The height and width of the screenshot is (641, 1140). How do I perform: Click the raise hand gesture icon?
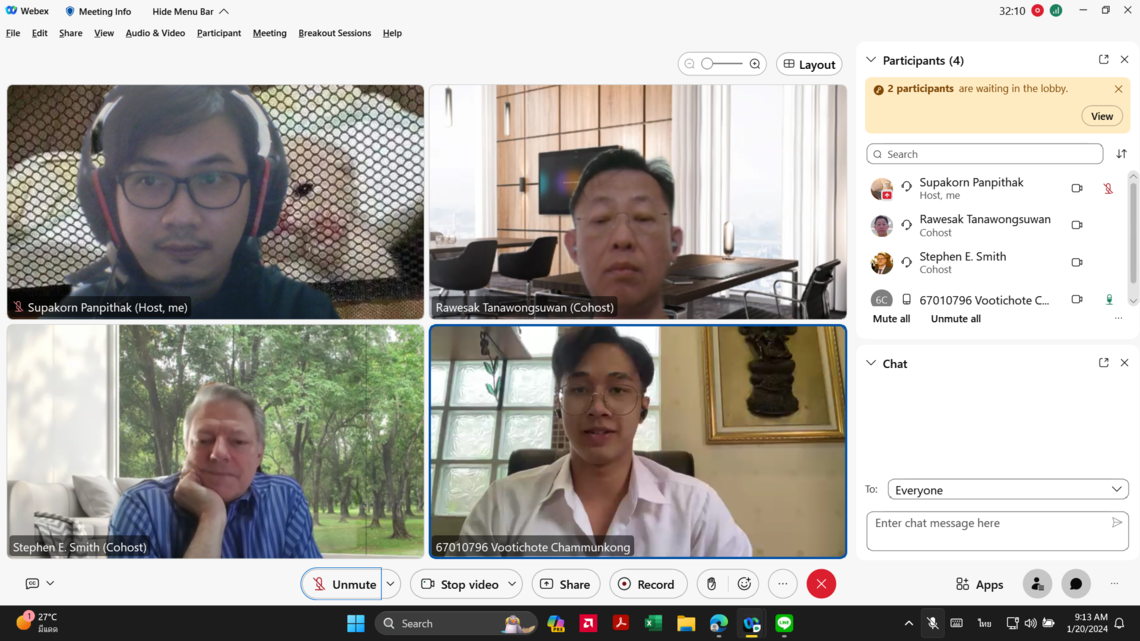tap(711, 584)
